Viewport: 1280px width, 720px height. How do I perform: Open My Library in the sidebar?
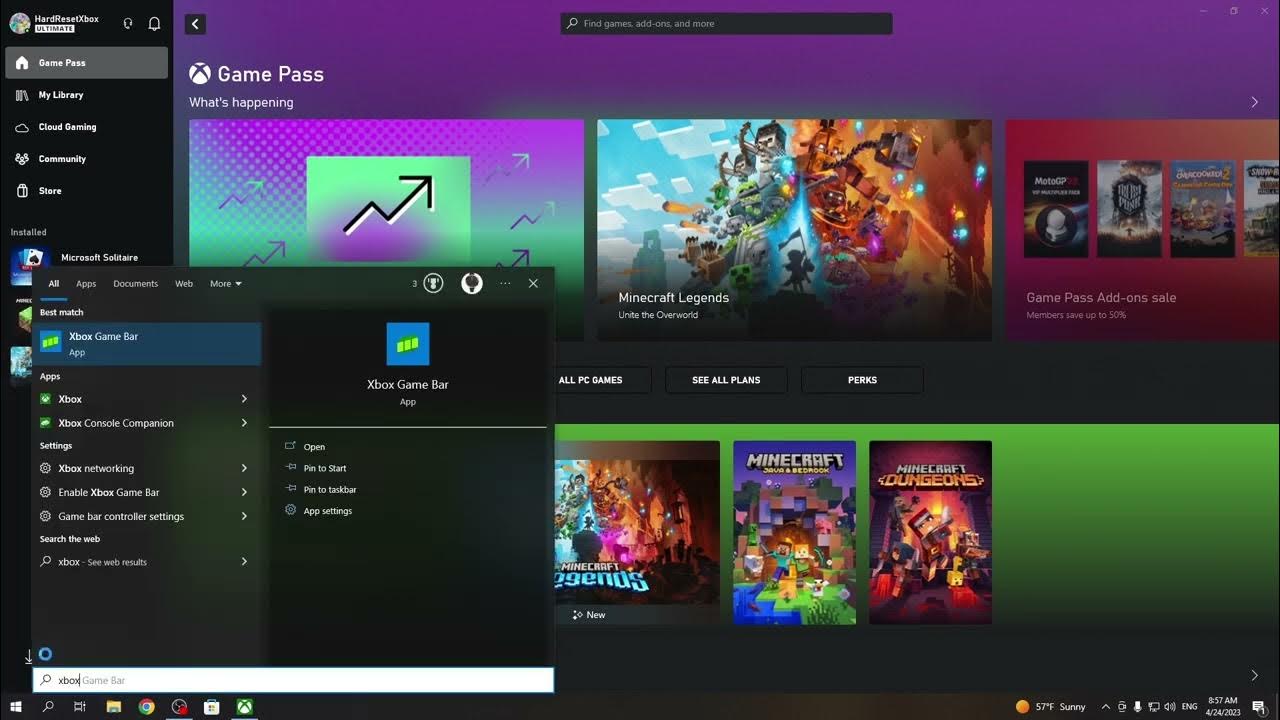pos(86,95)
